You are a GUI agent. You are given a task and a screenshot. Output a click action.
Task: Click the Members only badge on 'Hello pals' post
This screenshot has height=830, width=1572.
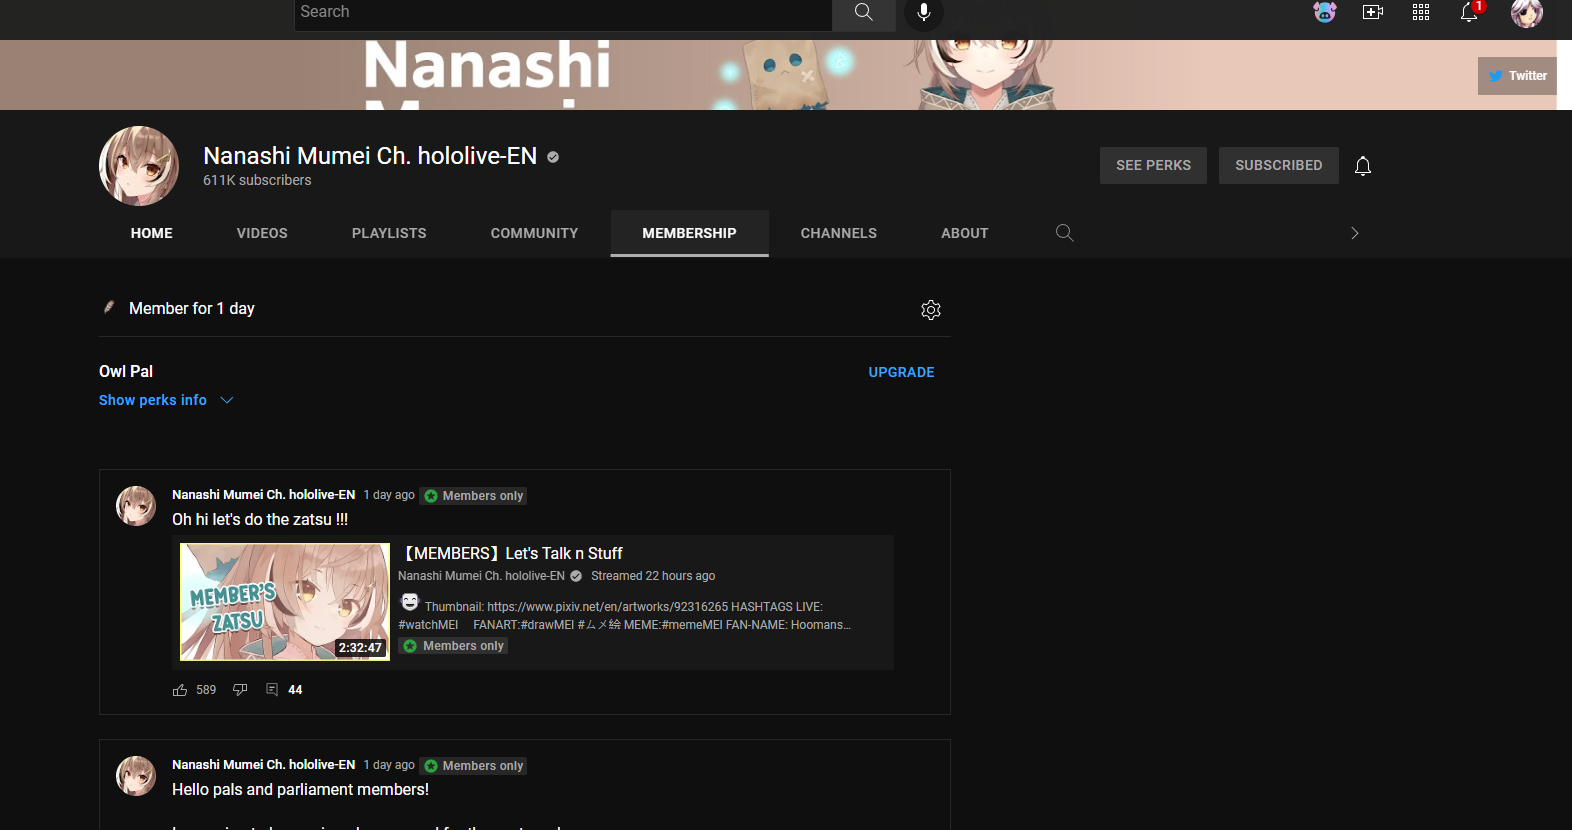(473, 766)
